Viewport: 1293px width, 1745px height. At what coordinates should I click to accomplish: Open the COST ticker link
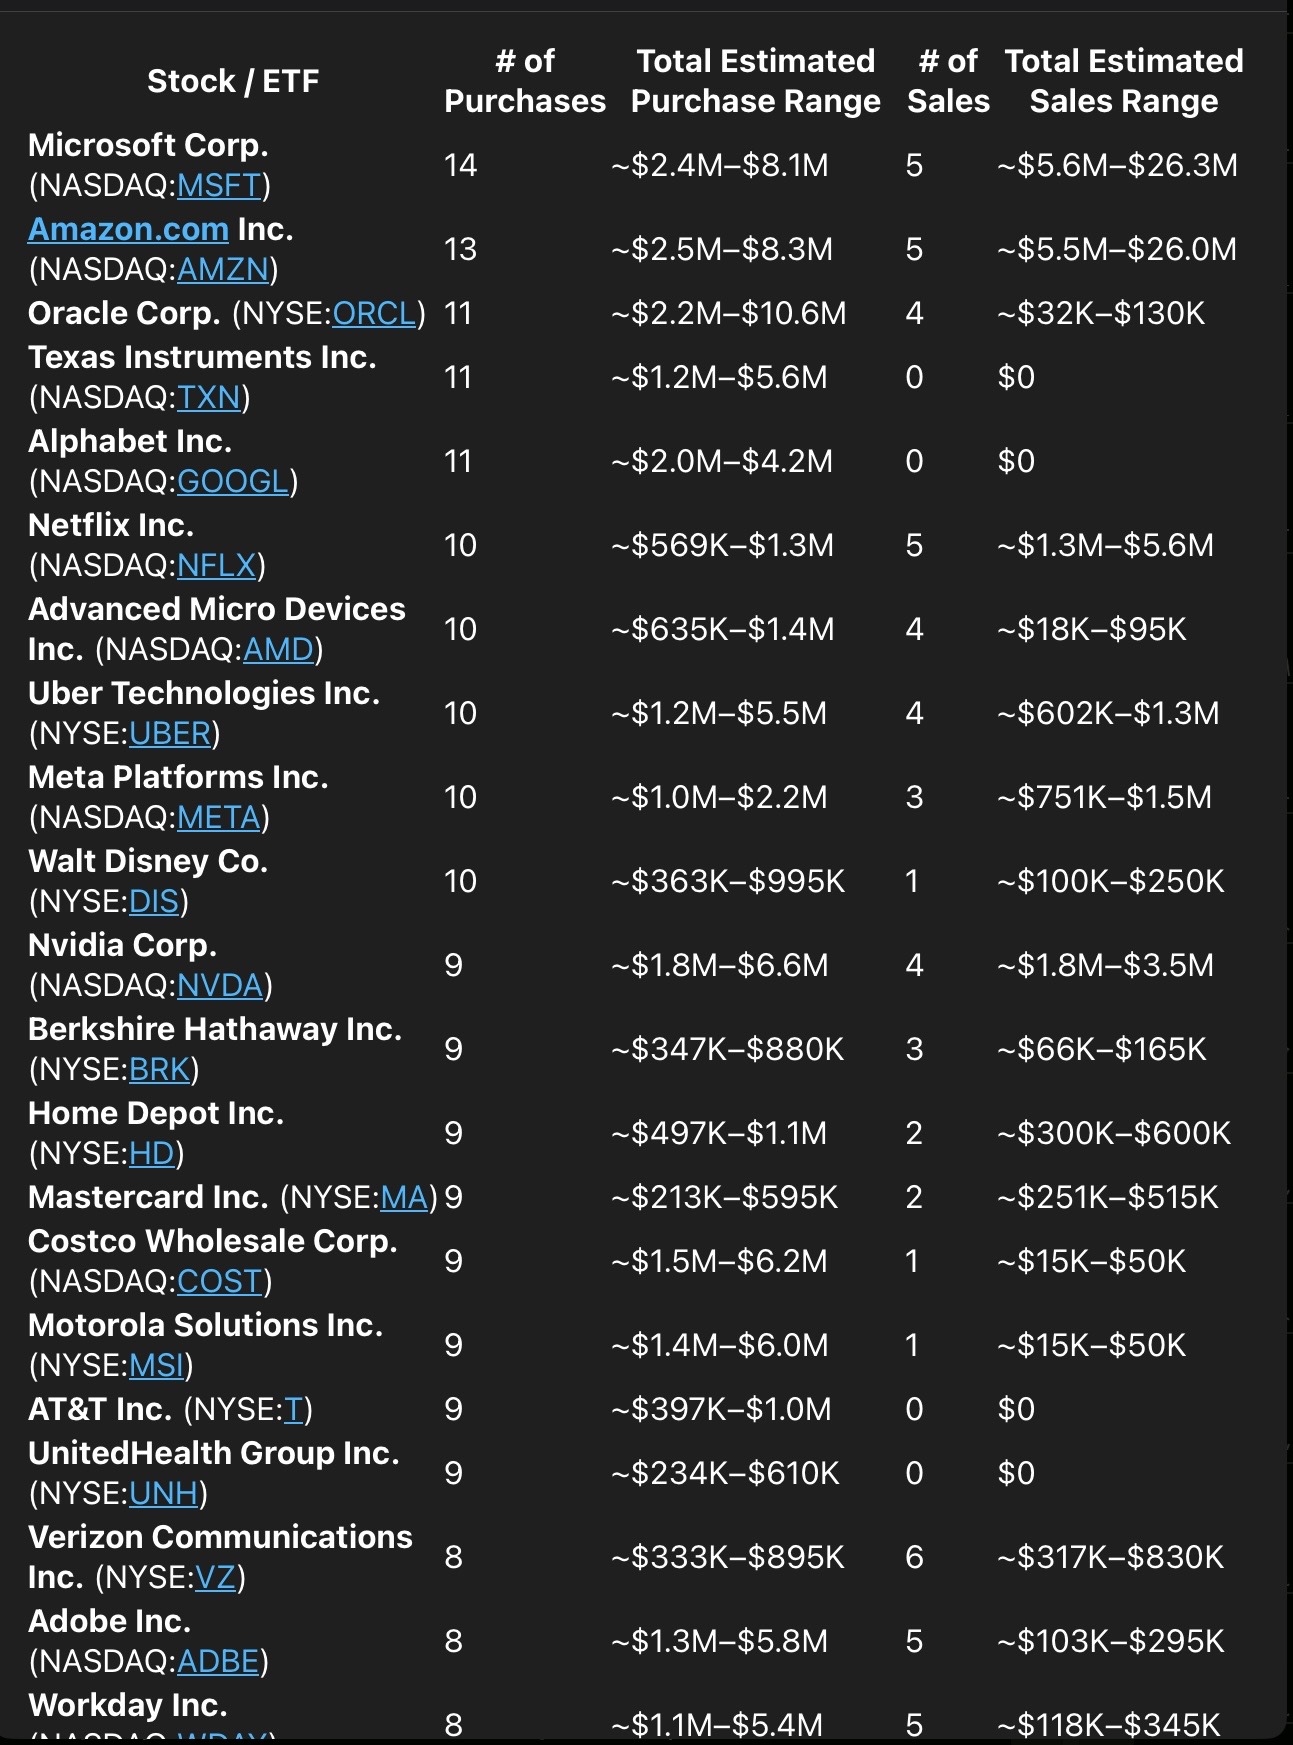[x=220, y=1282]
